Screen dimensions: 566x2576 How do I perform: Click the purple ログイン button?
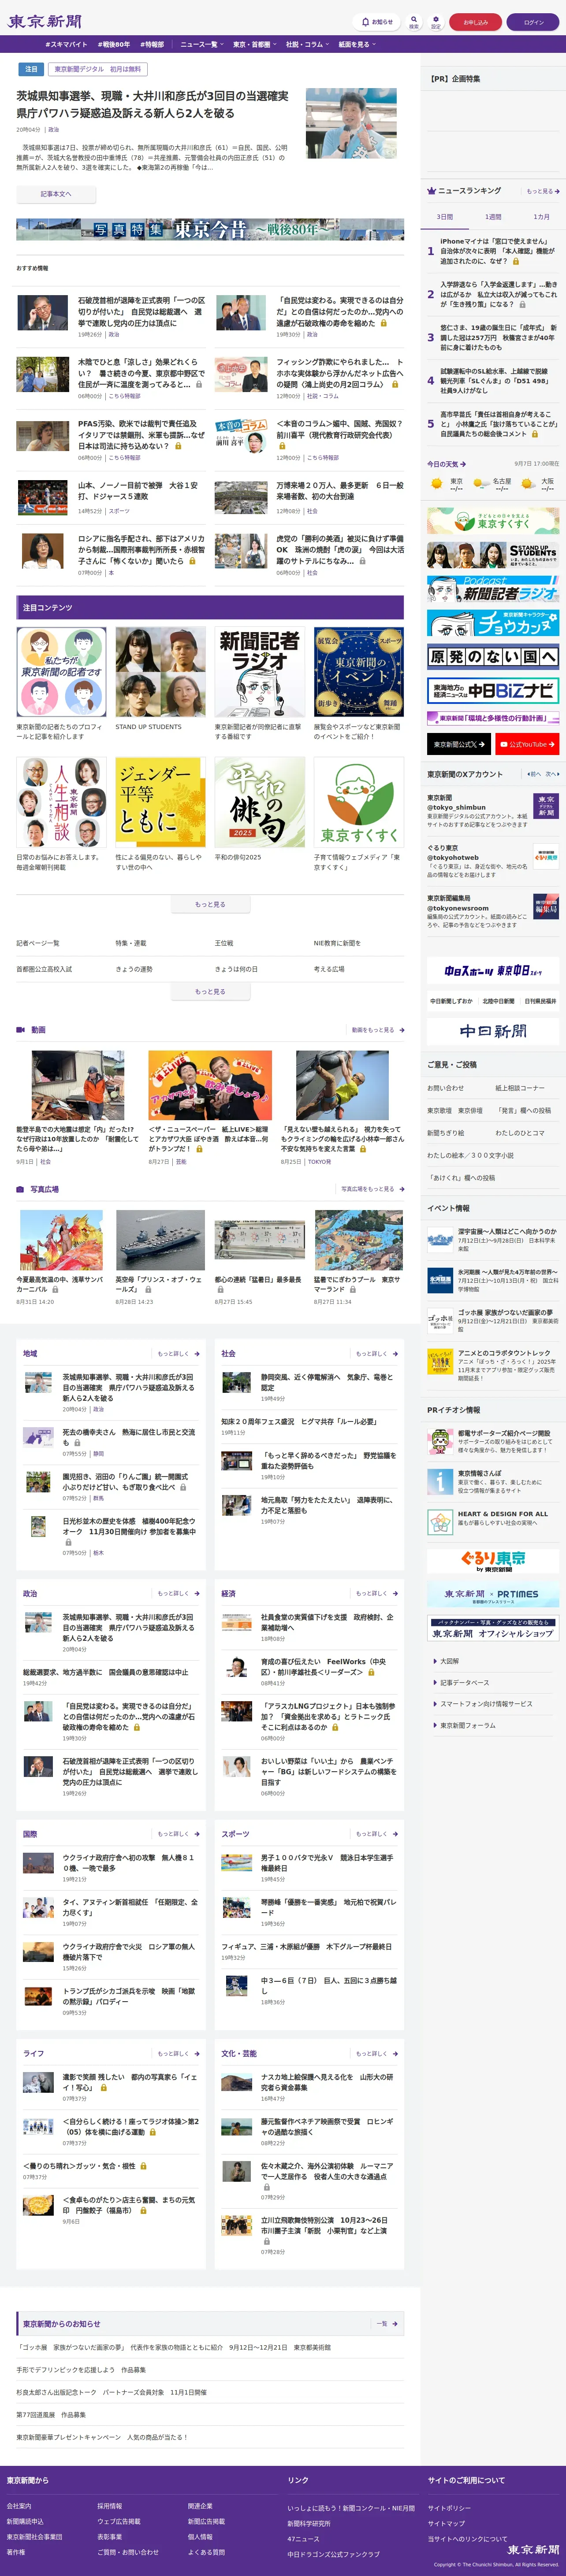coord(533,21)
